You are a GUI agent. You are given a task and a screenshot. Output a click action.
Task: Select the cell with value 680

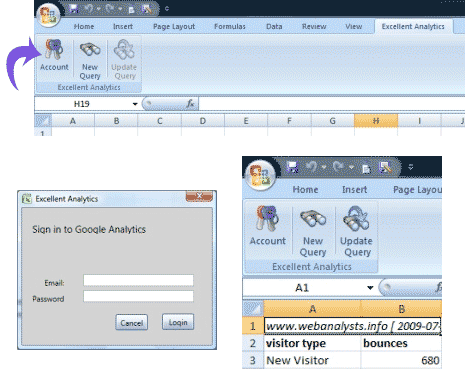pyautogui.click(x=401, y=360)
